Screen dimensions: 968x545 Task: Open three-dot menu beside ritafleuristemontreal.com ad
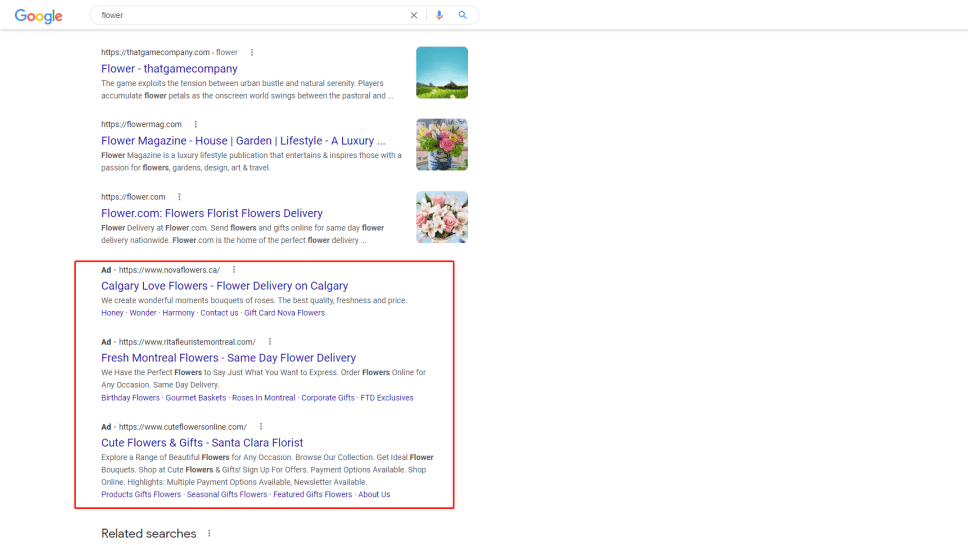pos(270,342)
